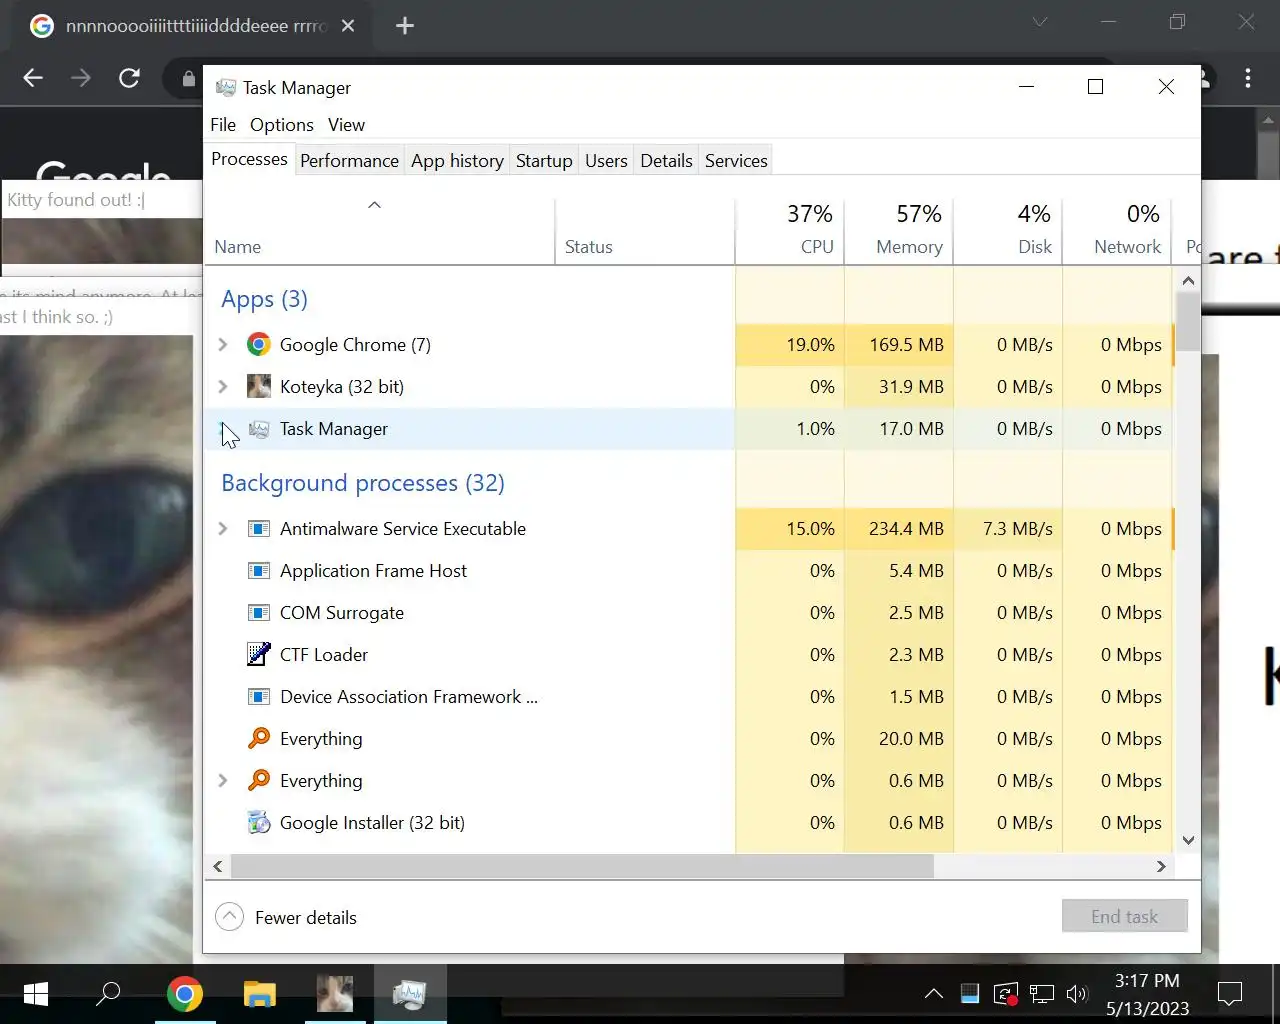The height and width of the screenshot is (1024, 1280).
Task: Switch to the Startup tab
Action: point(544,161)
